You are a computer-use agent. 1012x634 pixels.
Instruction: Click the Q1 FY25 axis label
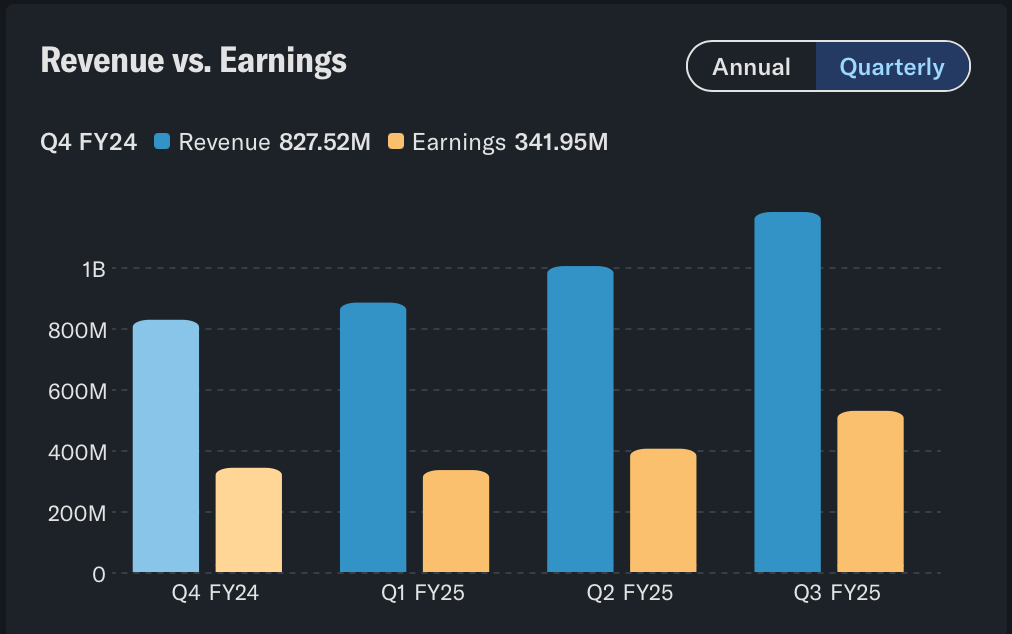click(x=423, y=593)
